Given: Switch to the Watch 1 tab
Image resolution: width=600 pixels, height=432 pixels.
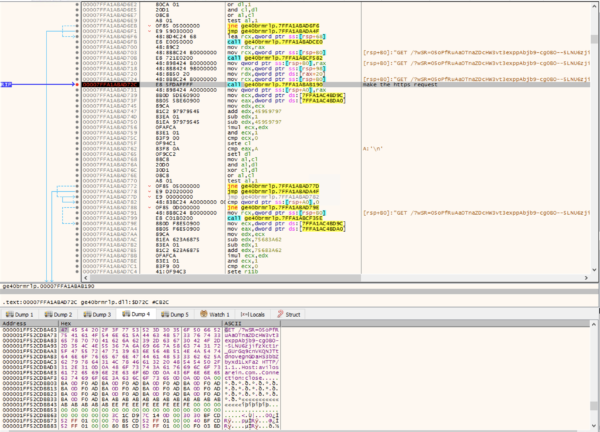Looking at the screenshot, I should coord(215,315).
